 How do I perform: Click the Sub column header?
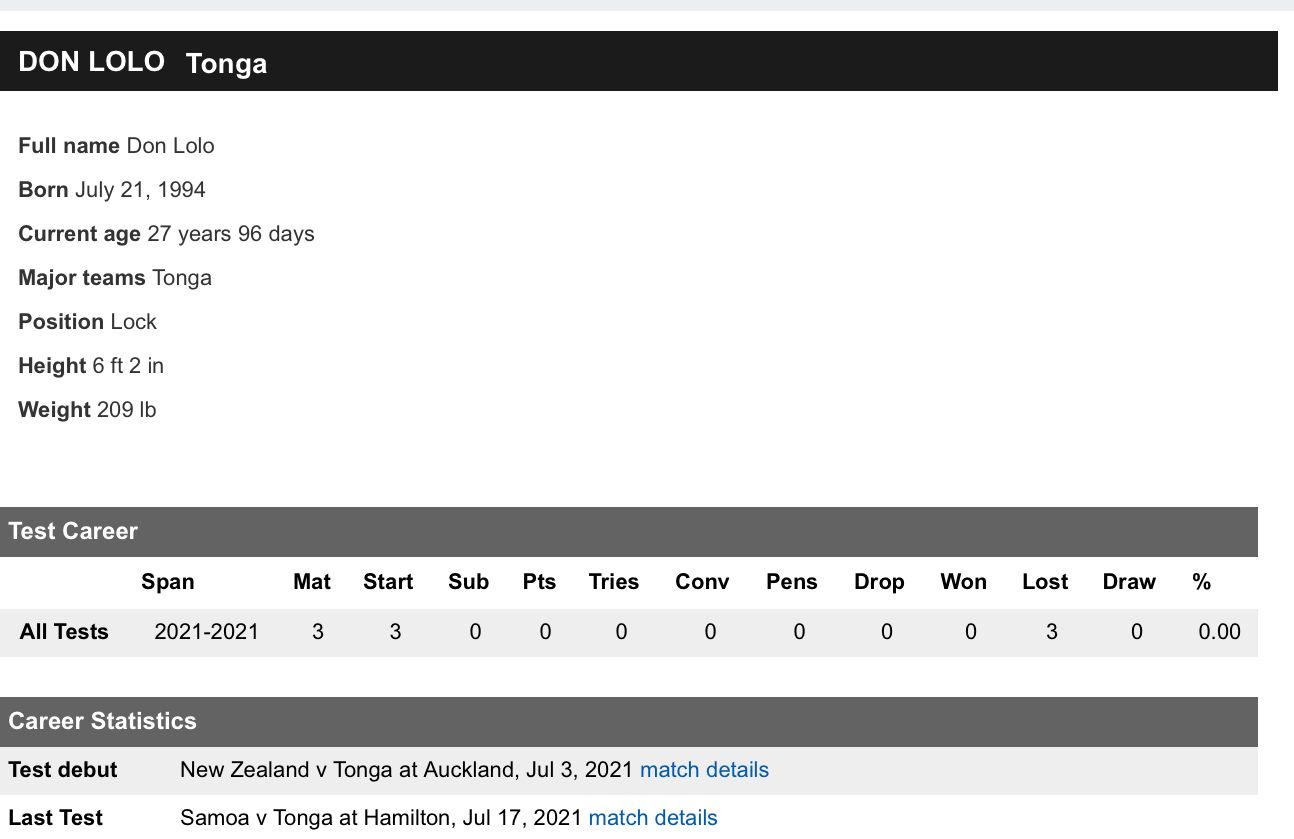tap(468, 582)
